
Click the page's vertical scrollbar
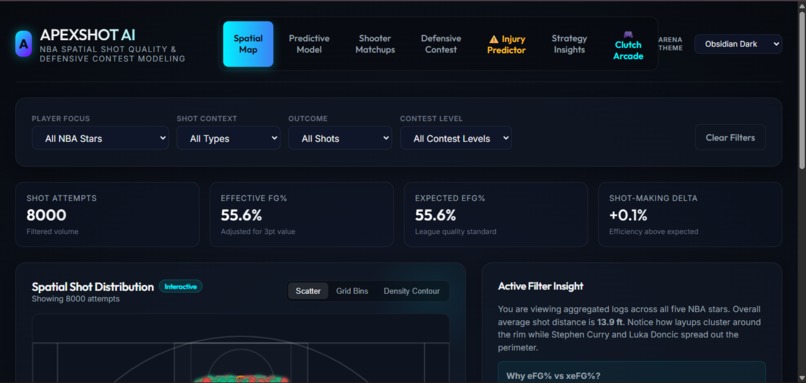pyautogui.click(x=802, y=90)
